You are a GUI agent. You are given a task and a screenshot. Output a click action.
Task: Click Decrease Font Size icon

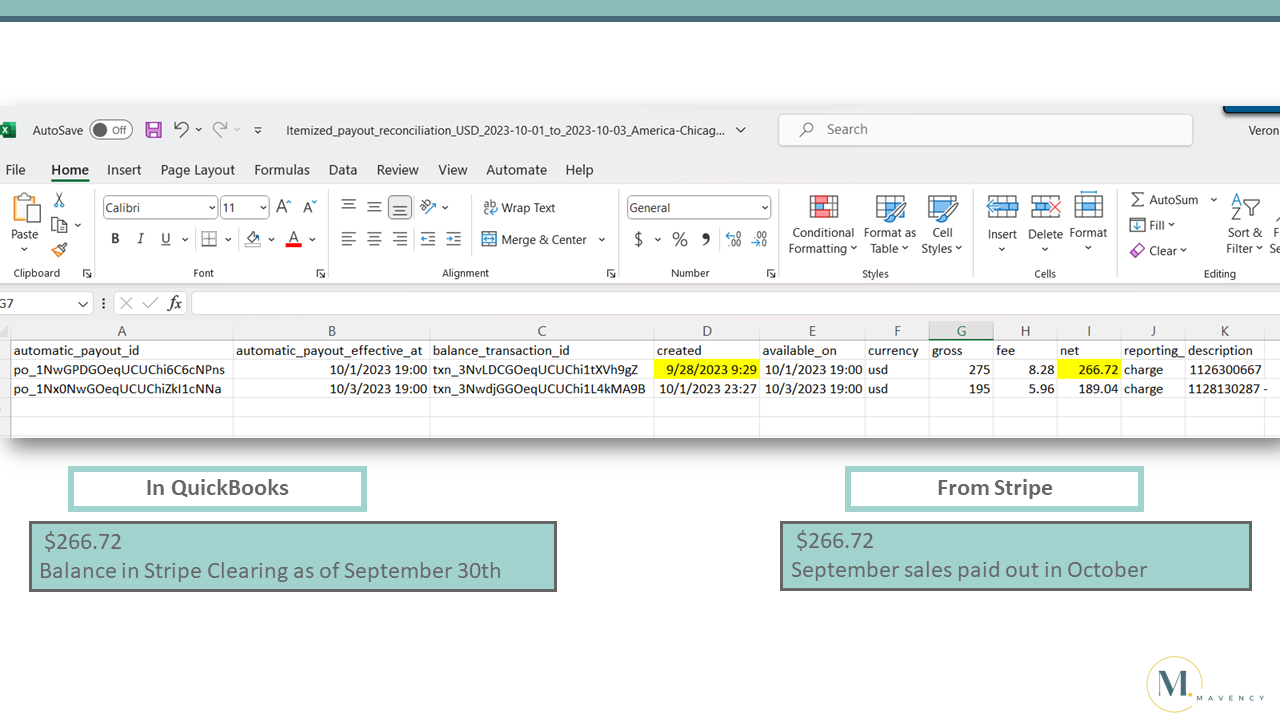click(x=310, y=208)
